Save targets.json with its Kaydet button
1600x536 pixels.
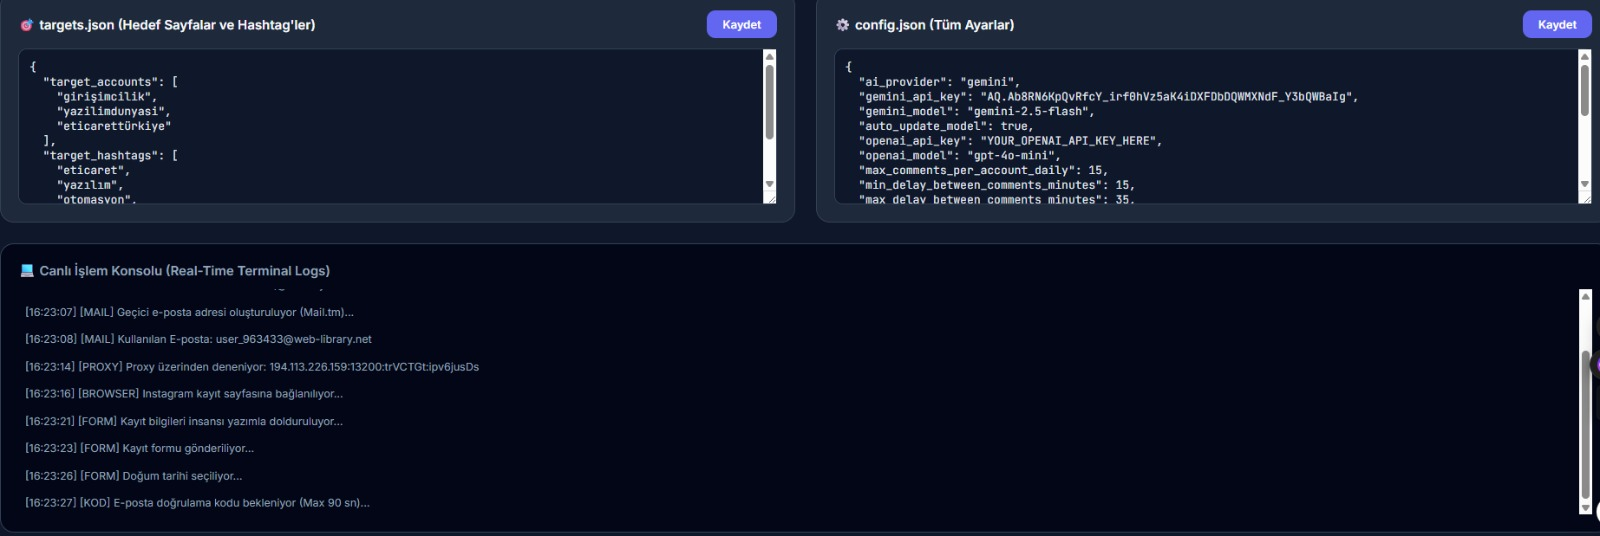point(741,24)
